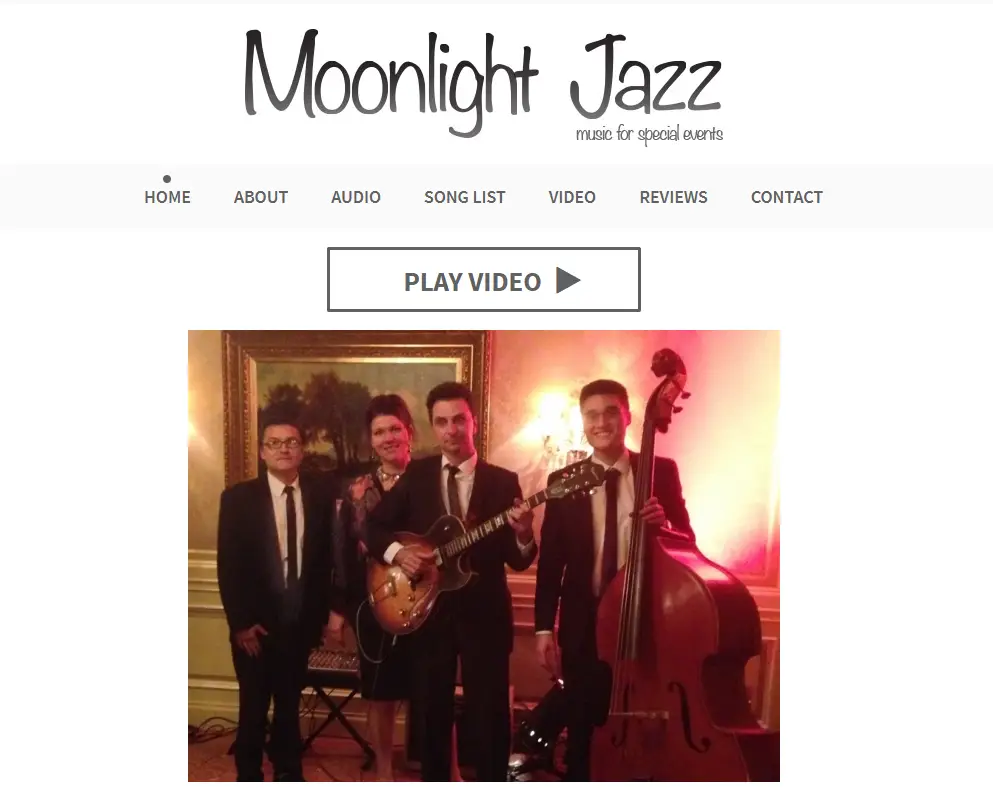Viewport: 993px width, 791px height.
Task: View the Song List page
Action: [464, 197]
